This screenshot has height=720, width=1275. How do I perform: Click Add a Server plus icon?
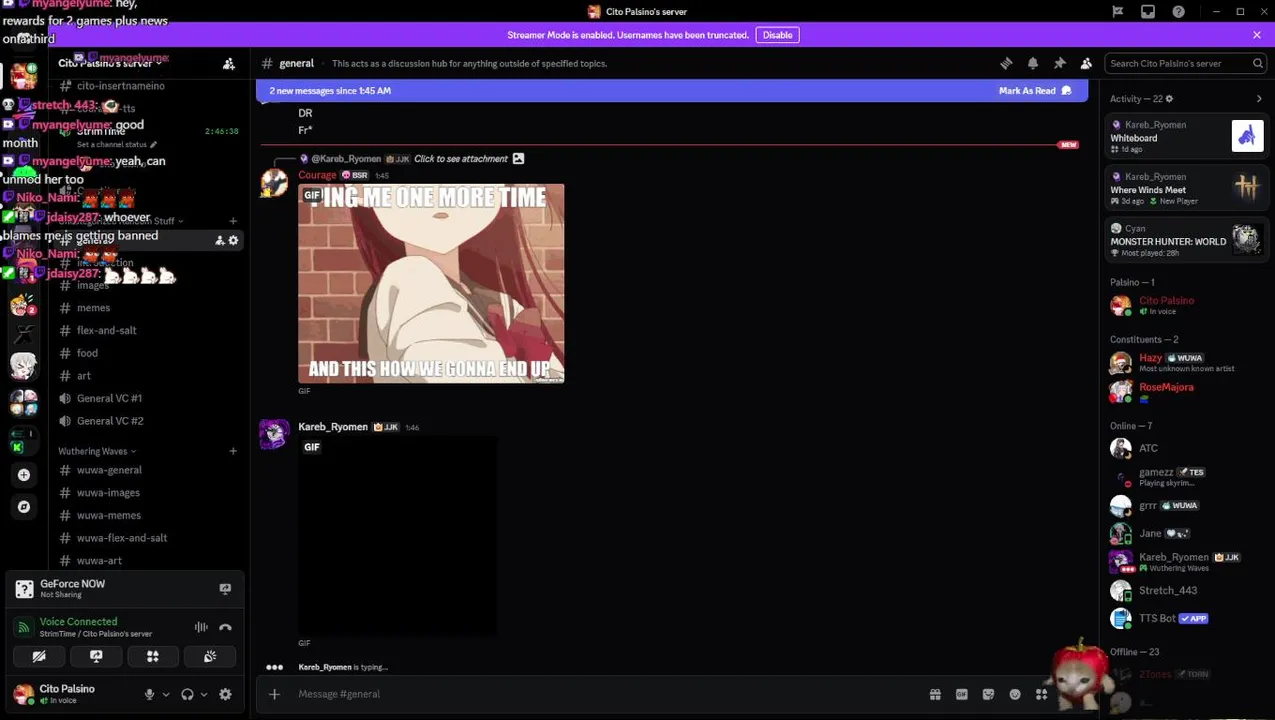24,474
